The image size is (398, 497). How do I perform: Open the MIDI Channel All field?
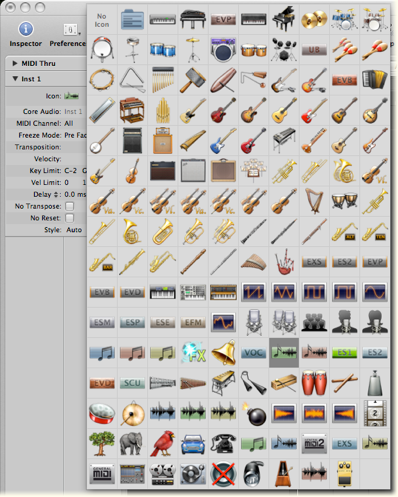pyautogui.click(x=69, y=123)
